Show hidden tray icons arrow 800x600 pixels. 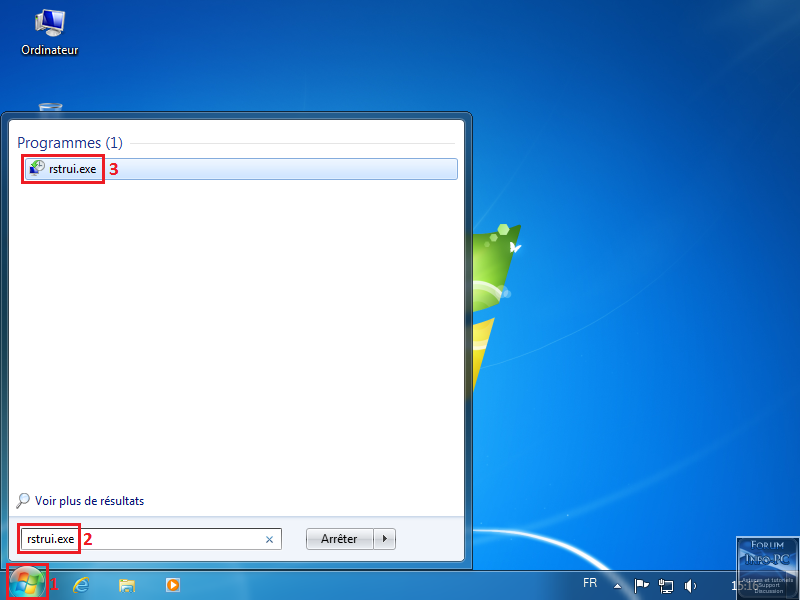coord(618,585)
